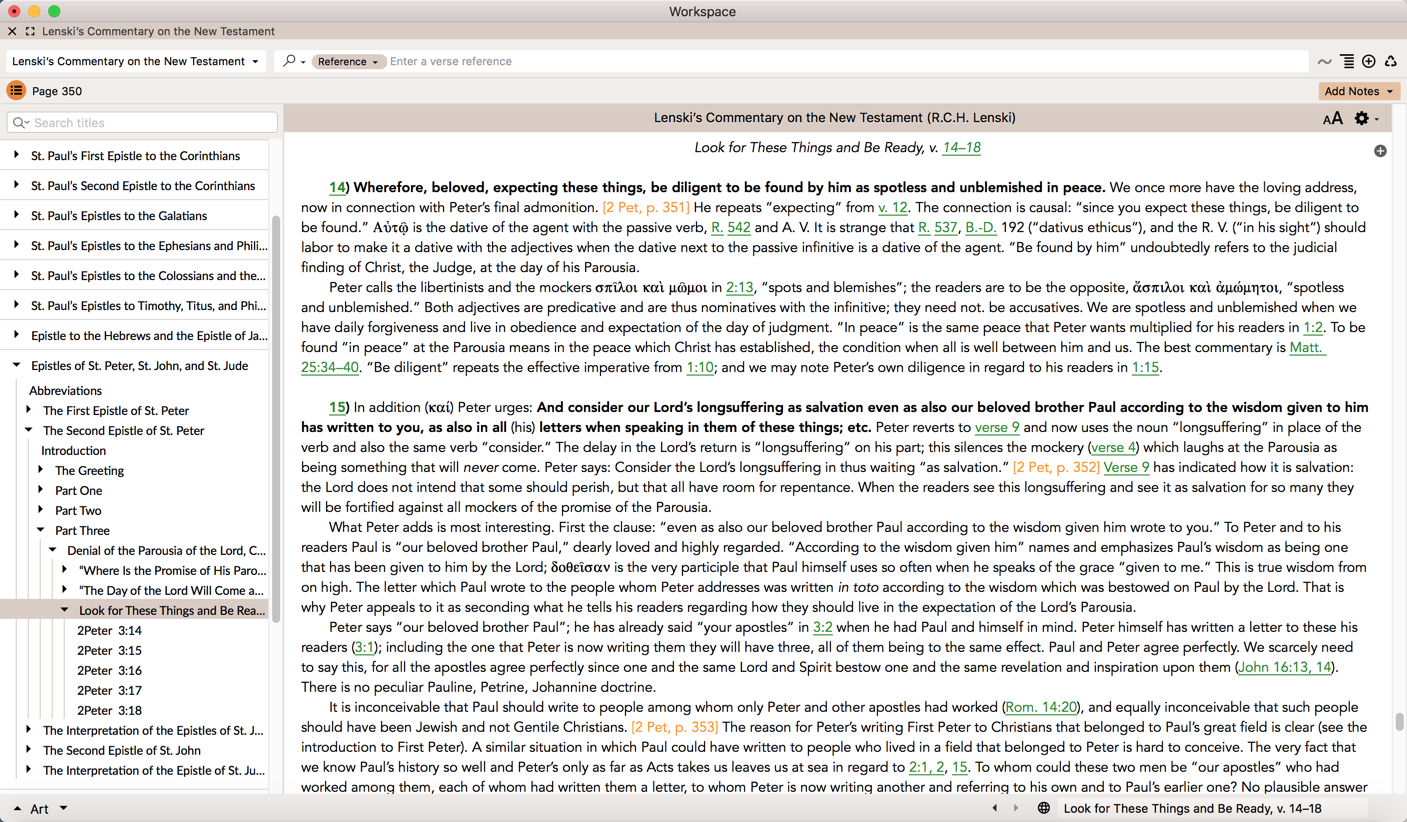
Task: Expand The First Epistle of St. Peter
Action: 29,410
